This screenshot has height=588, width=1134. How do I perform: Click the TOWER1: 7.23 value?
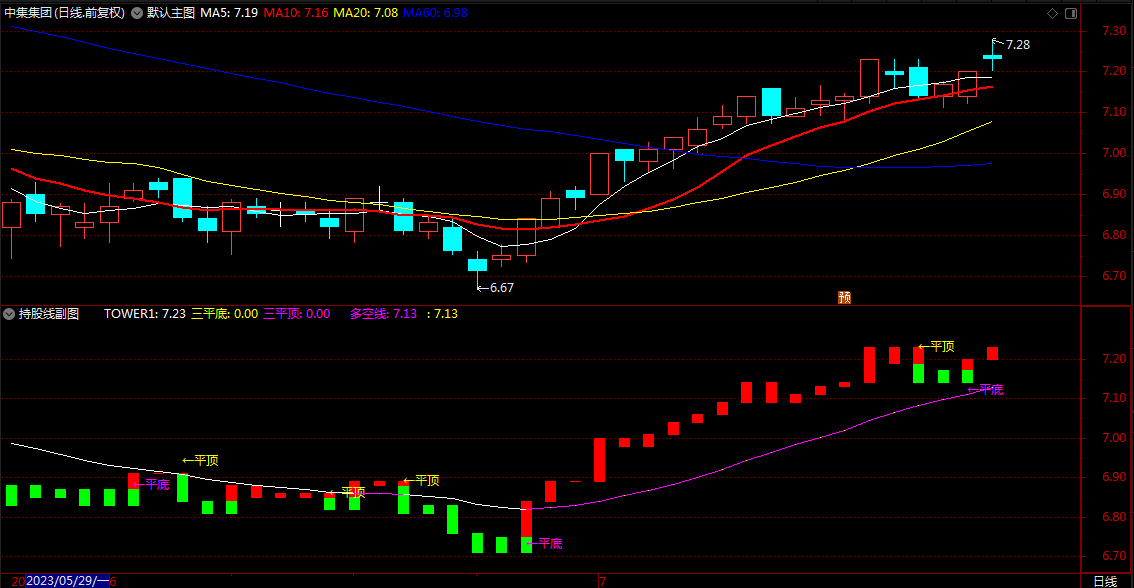(145, 314)
